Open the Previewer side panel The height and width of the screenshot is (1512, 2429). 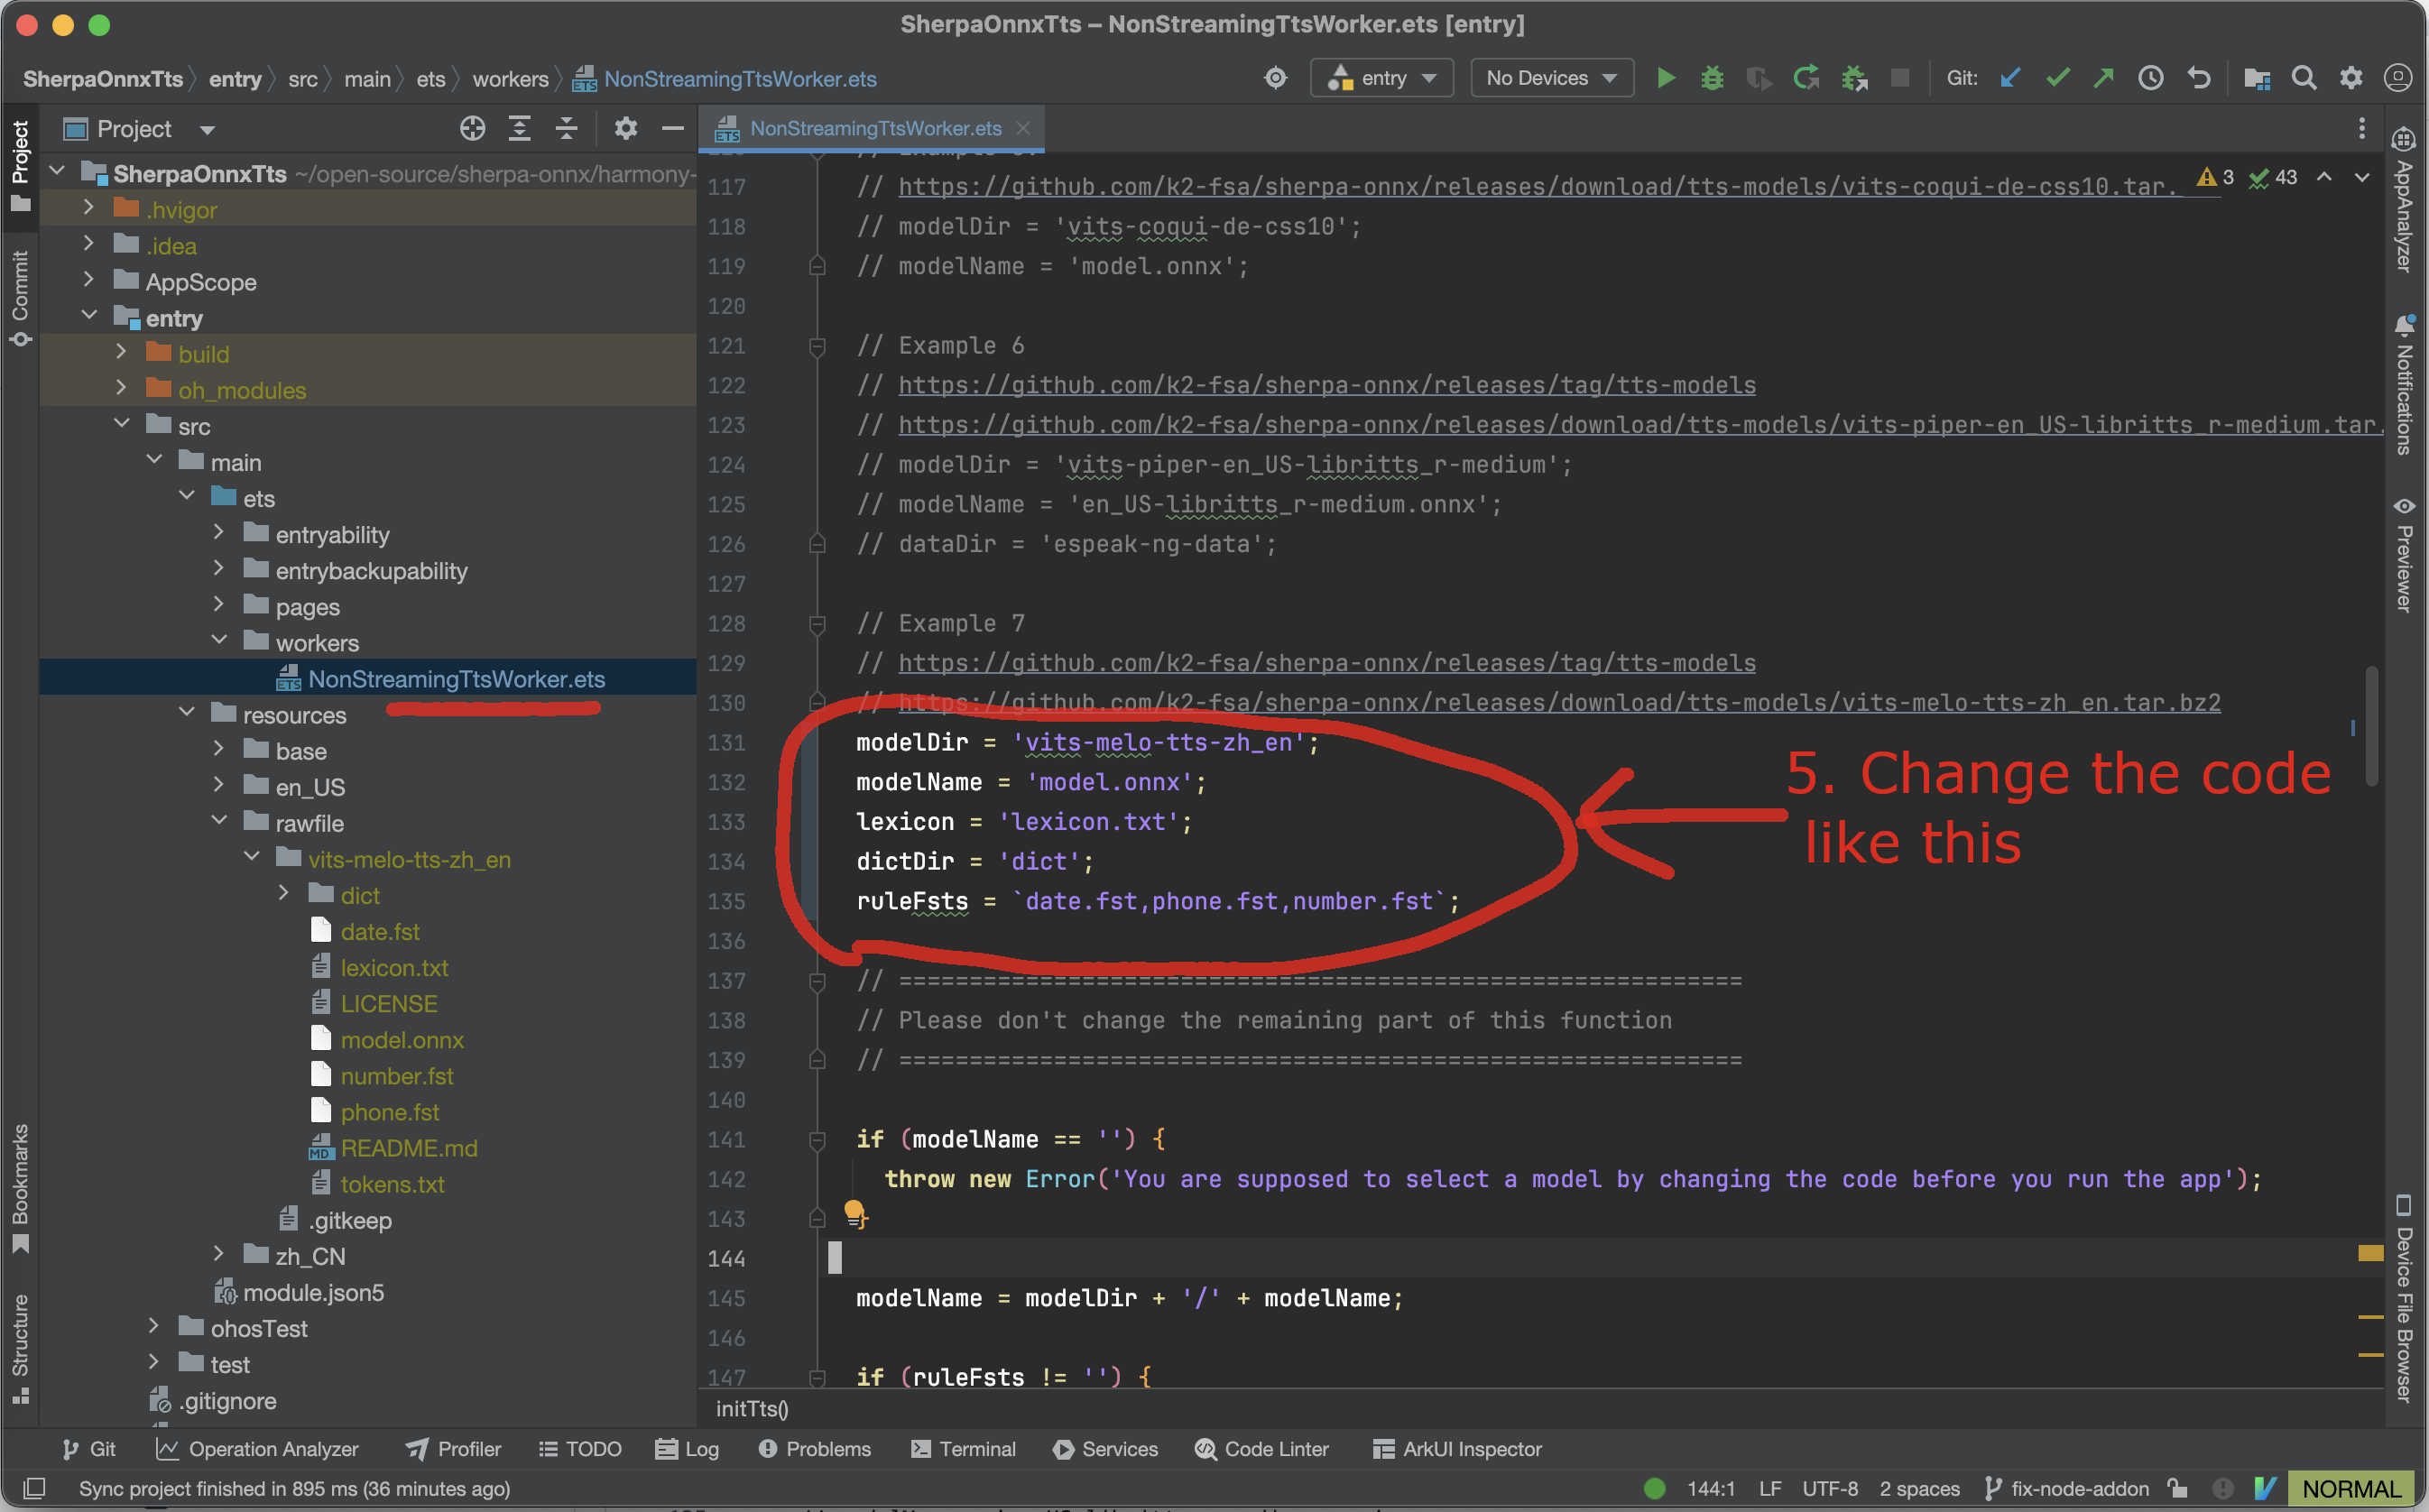[2404, 554]
